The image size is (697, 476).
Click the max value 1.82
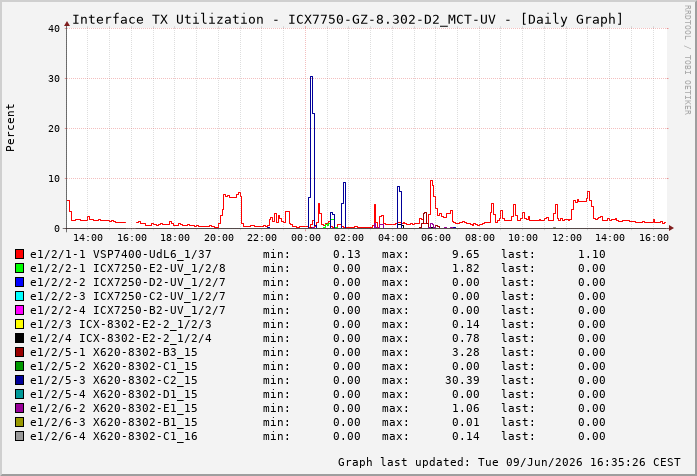click(466, 268)
